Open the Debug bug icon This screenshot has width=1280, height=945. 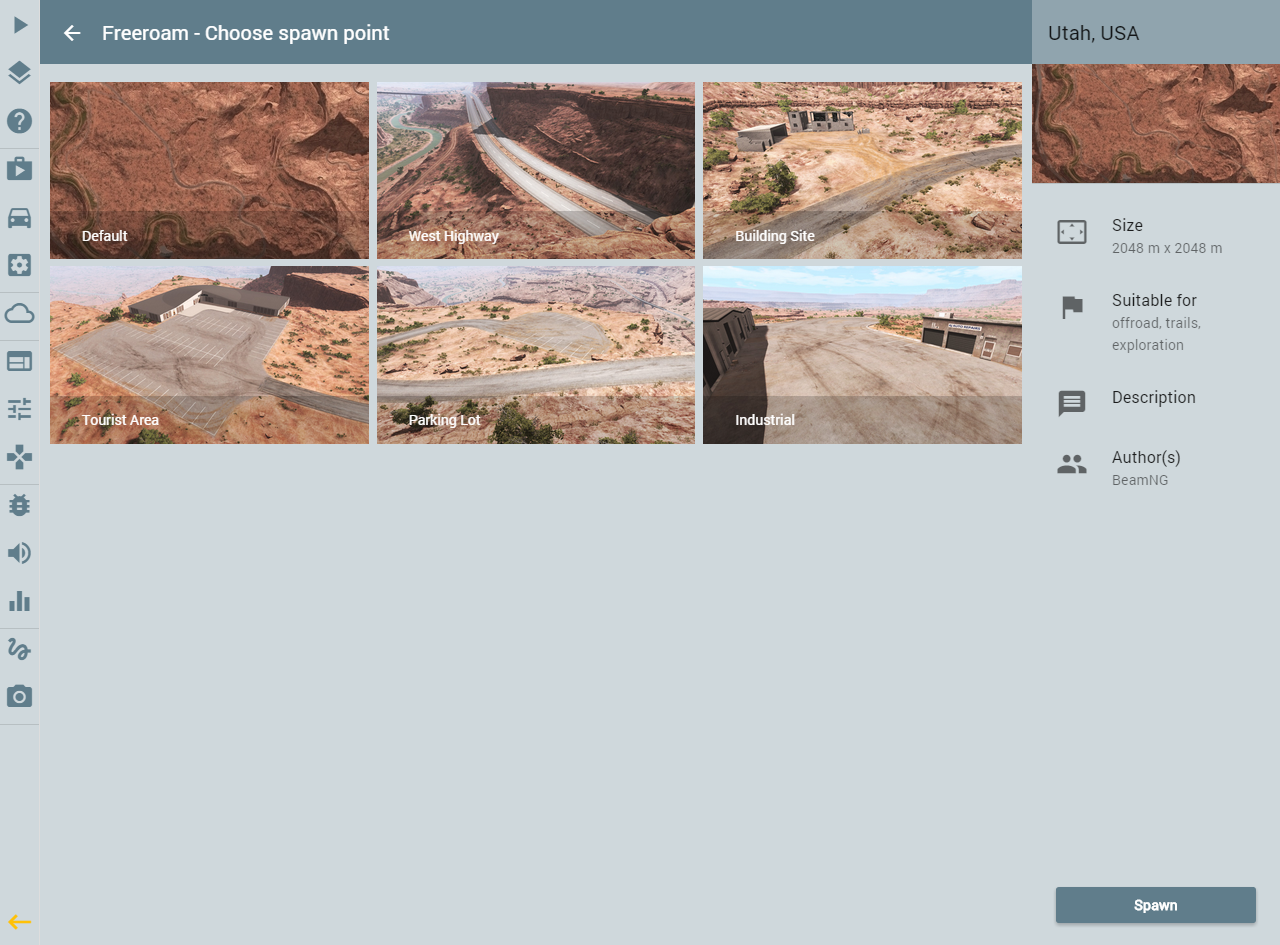tap(20, 505)
